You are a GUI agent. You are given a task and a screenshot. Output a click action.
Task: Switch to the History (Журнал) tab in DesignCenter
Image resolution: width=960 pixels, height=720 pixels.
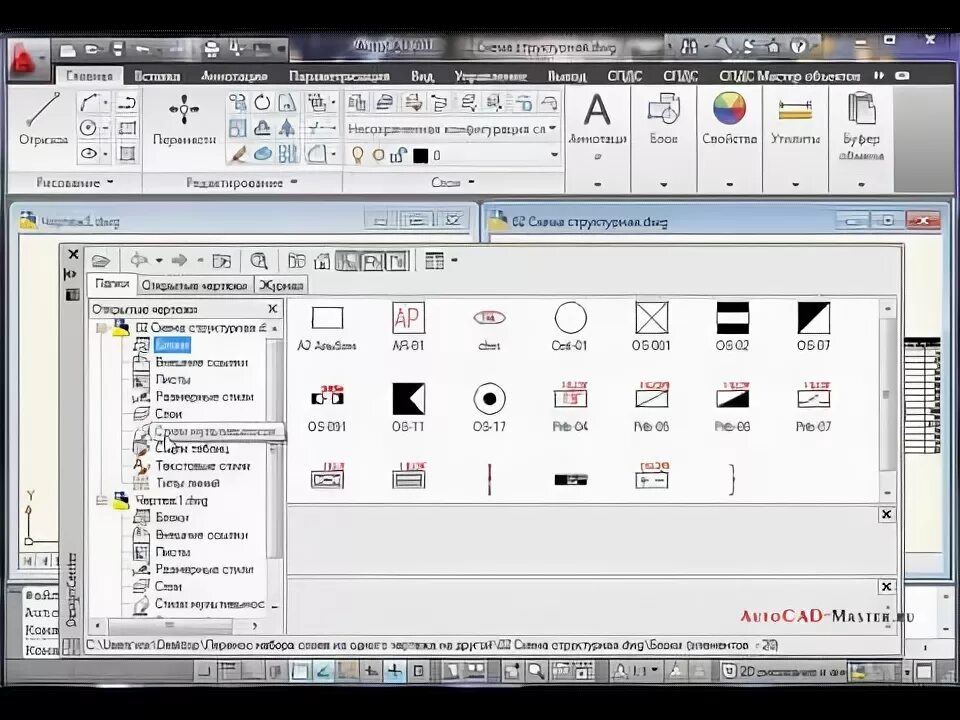281,285
